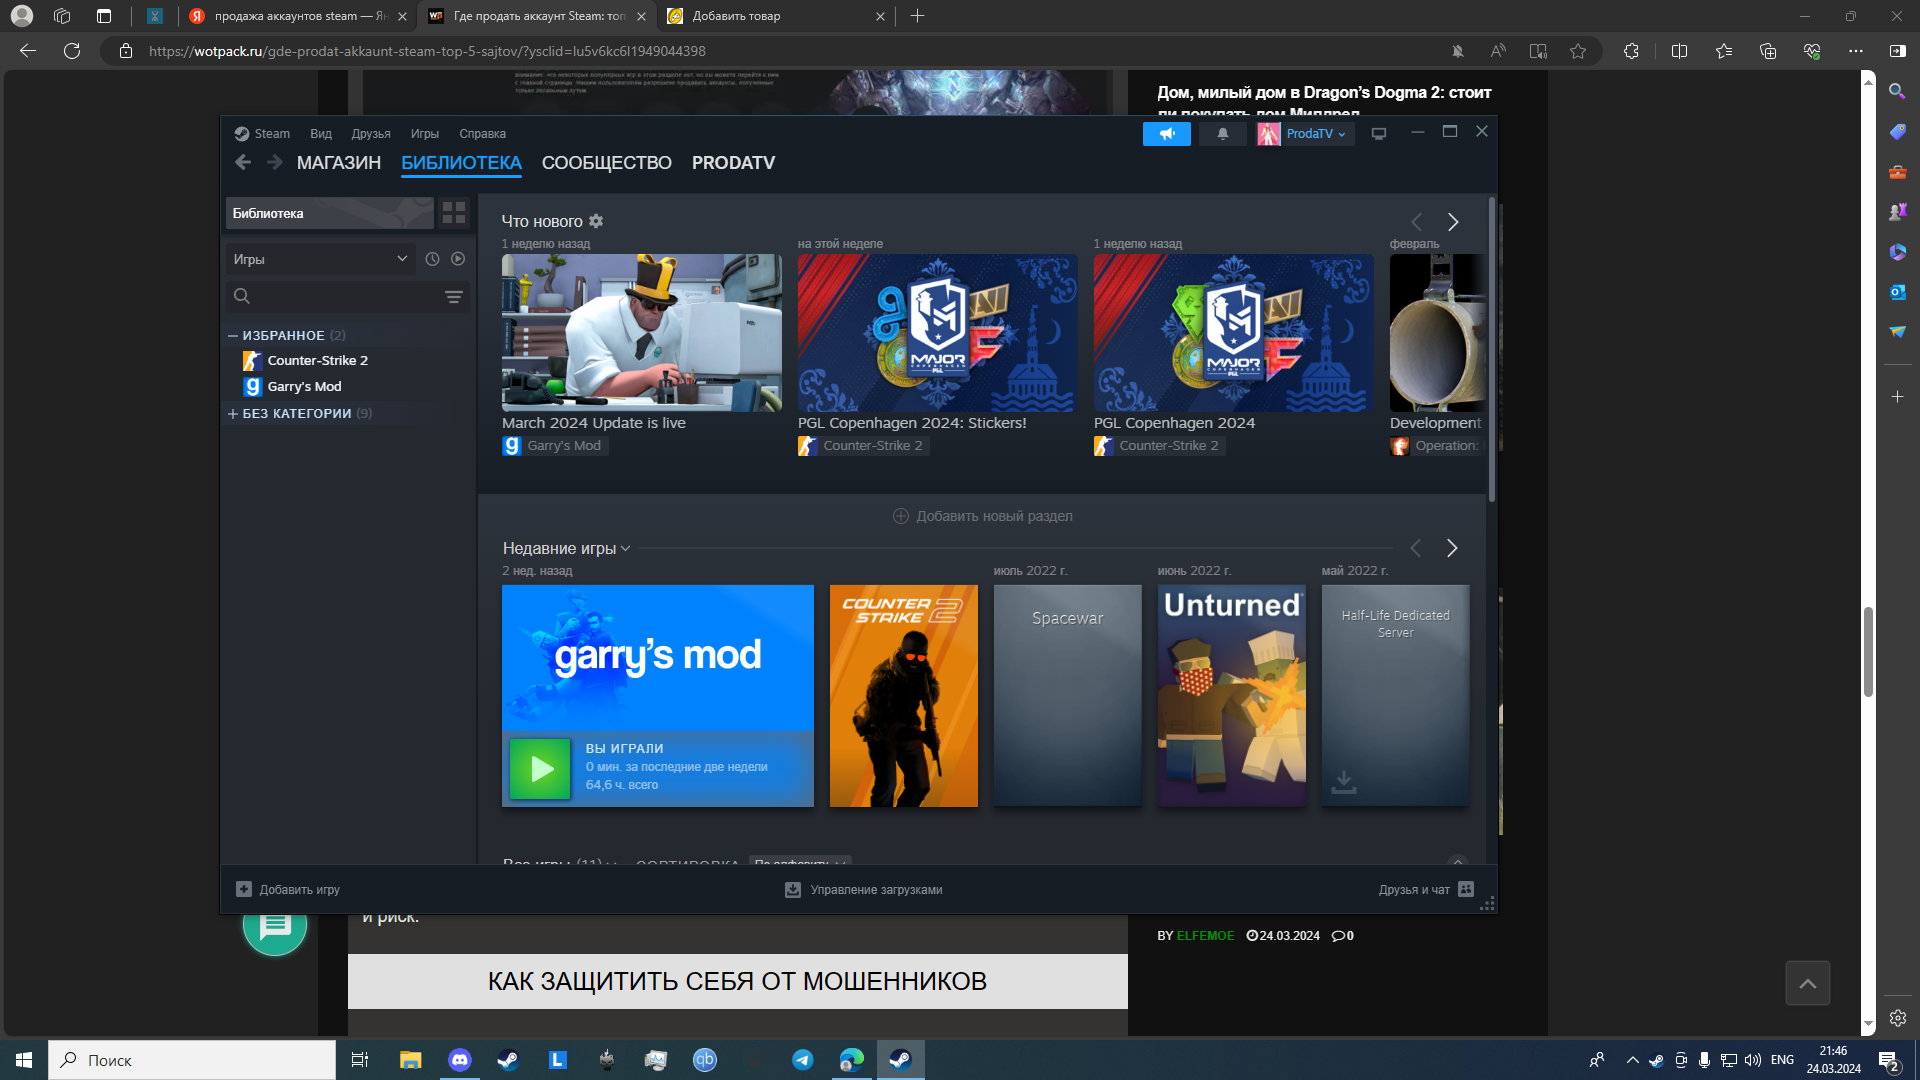Open Telegram from Windows taskbar
This screenshot has width=1920, height=1080.
(x=803, y=1060)
